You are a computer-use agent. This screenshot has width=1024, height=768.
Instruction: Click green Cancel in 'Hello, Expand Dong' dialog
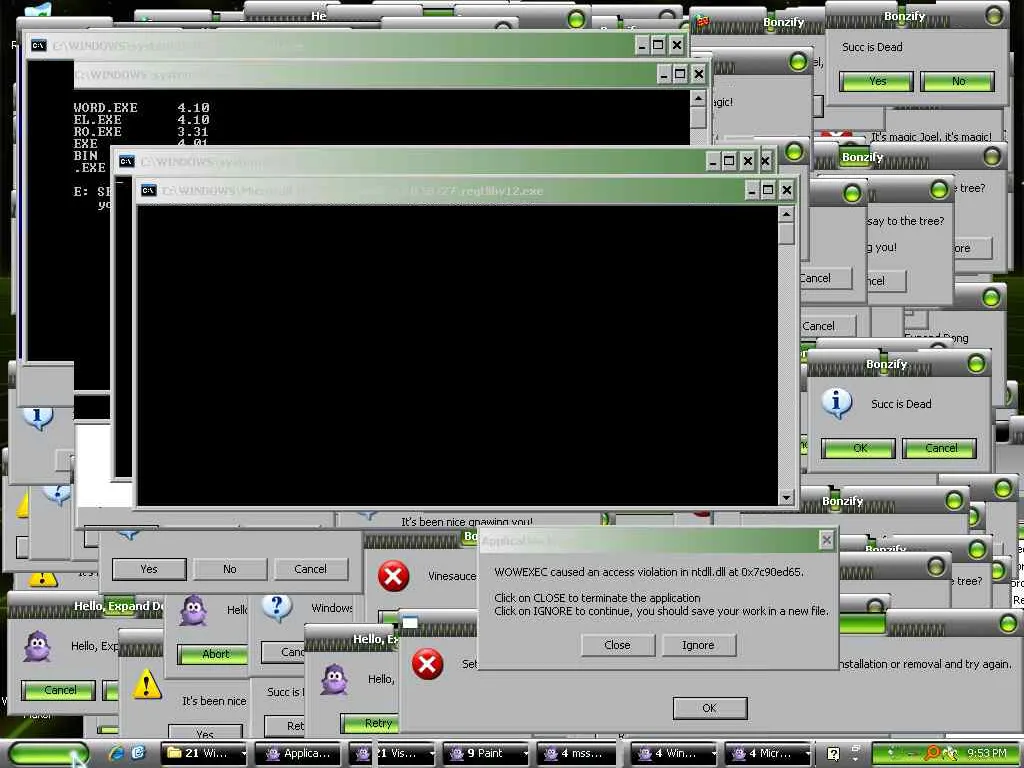(59, 690)
